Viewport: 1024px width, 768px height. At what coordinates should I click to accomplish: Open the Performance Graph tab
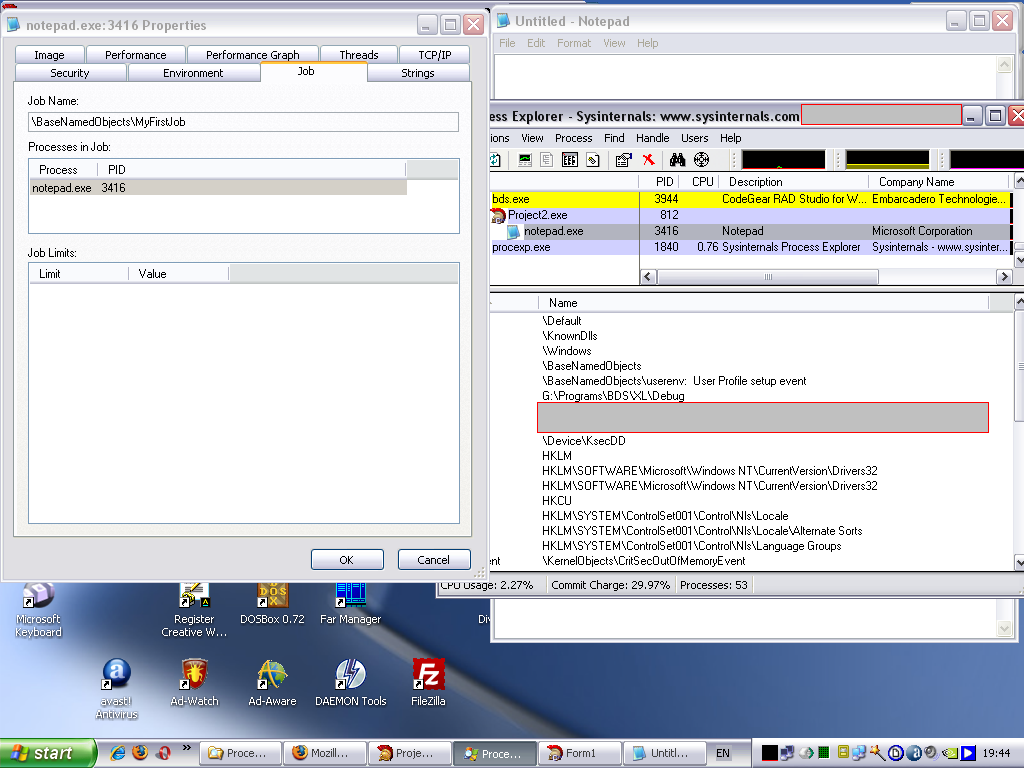coord(252,55)
